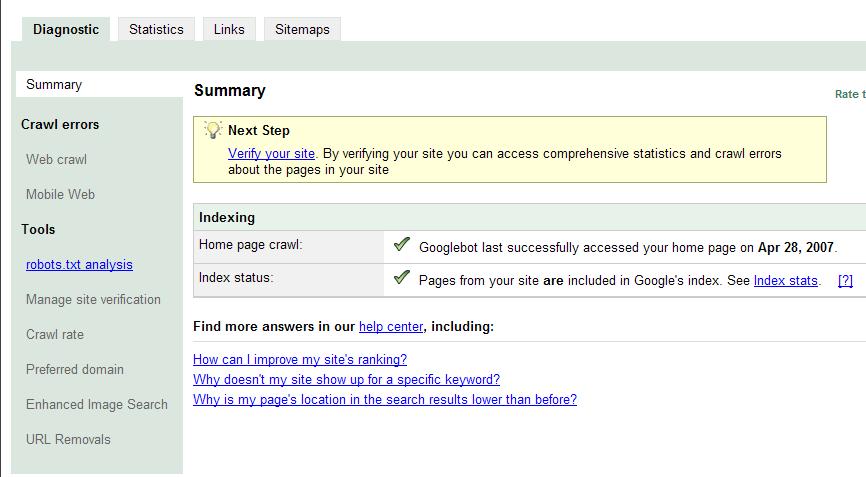Open the Links tab

pos(229,29)
